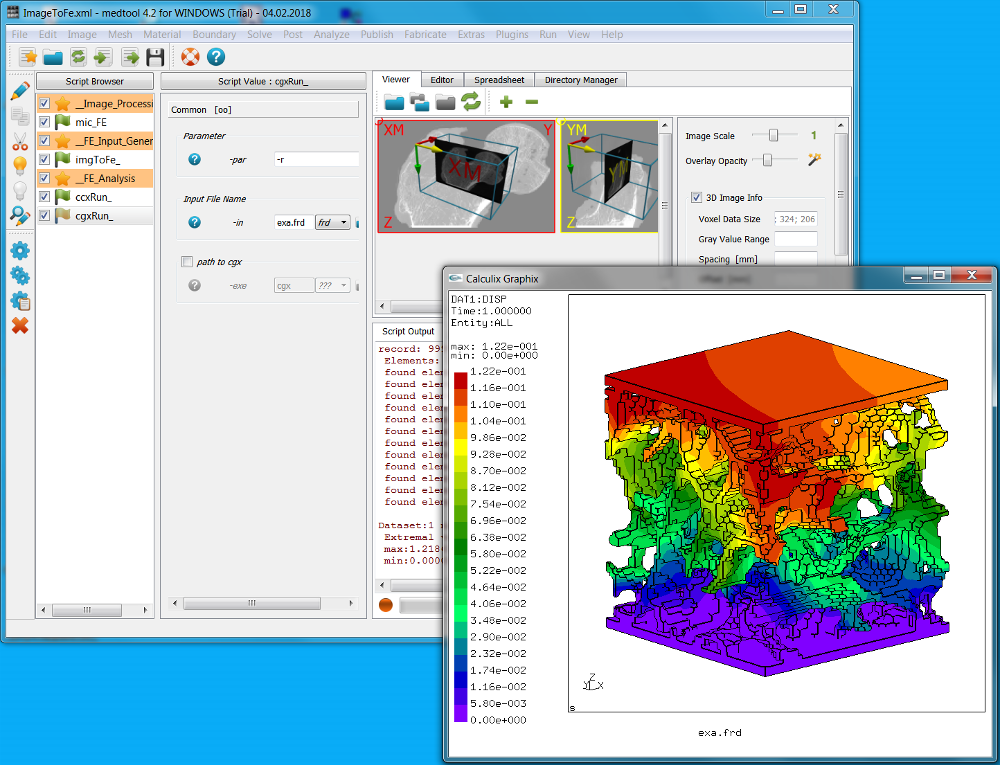Select the ccxRun_ script item
This screenshot has height=765, width=1000.
tap(93, 196)
